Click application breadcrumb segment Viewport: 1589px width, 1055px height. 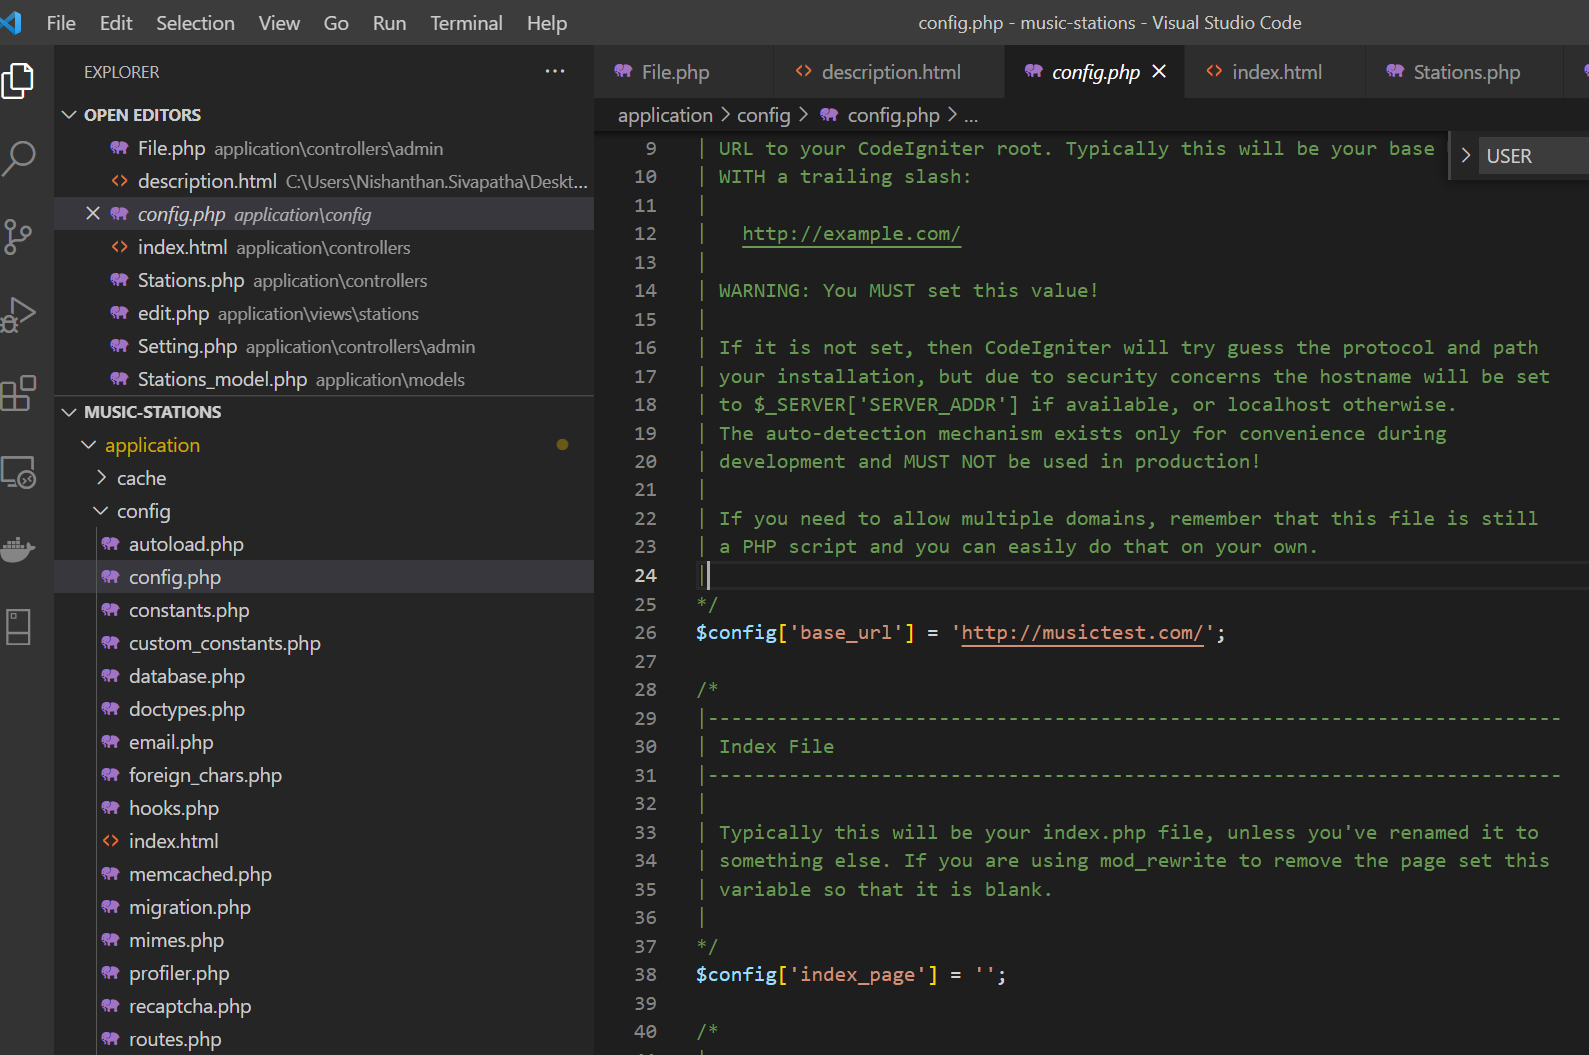pyautogui.click(x=665, y=115)
